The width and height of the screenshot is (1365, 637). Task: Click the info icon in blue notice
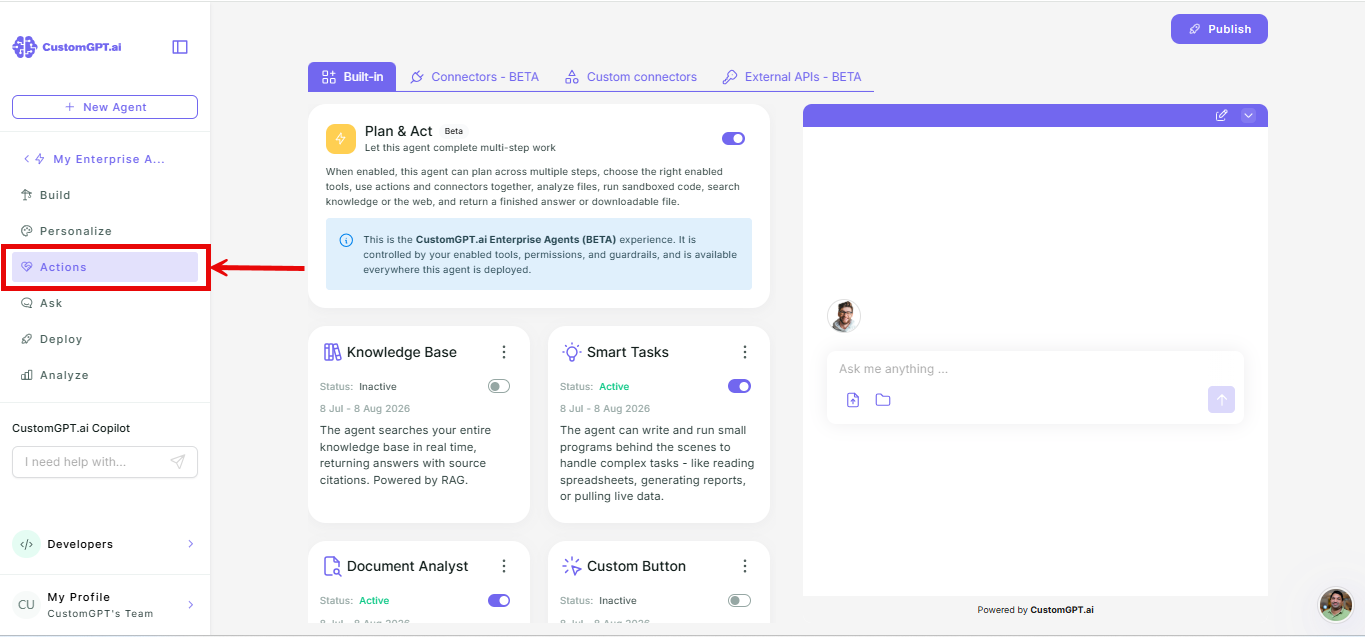coord(346,240)
